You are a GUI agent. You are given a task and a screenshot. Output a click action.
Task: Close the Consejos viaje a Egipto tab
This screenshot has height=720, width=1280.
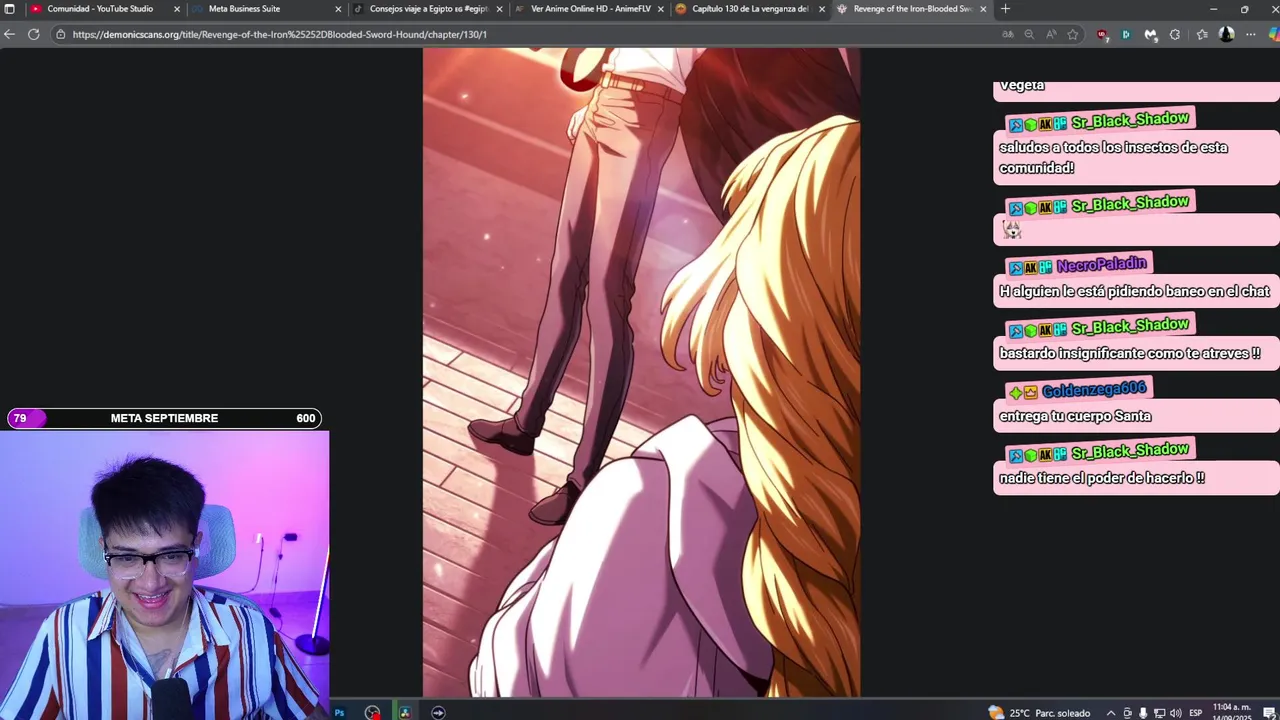tap(499, 9)
